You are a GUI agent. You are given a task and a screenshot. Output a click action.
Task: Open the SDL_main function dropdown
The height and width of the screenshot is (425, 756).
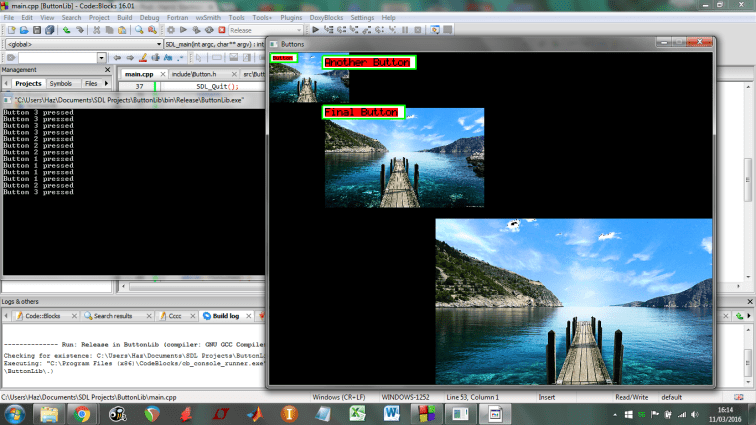(215, 45)
